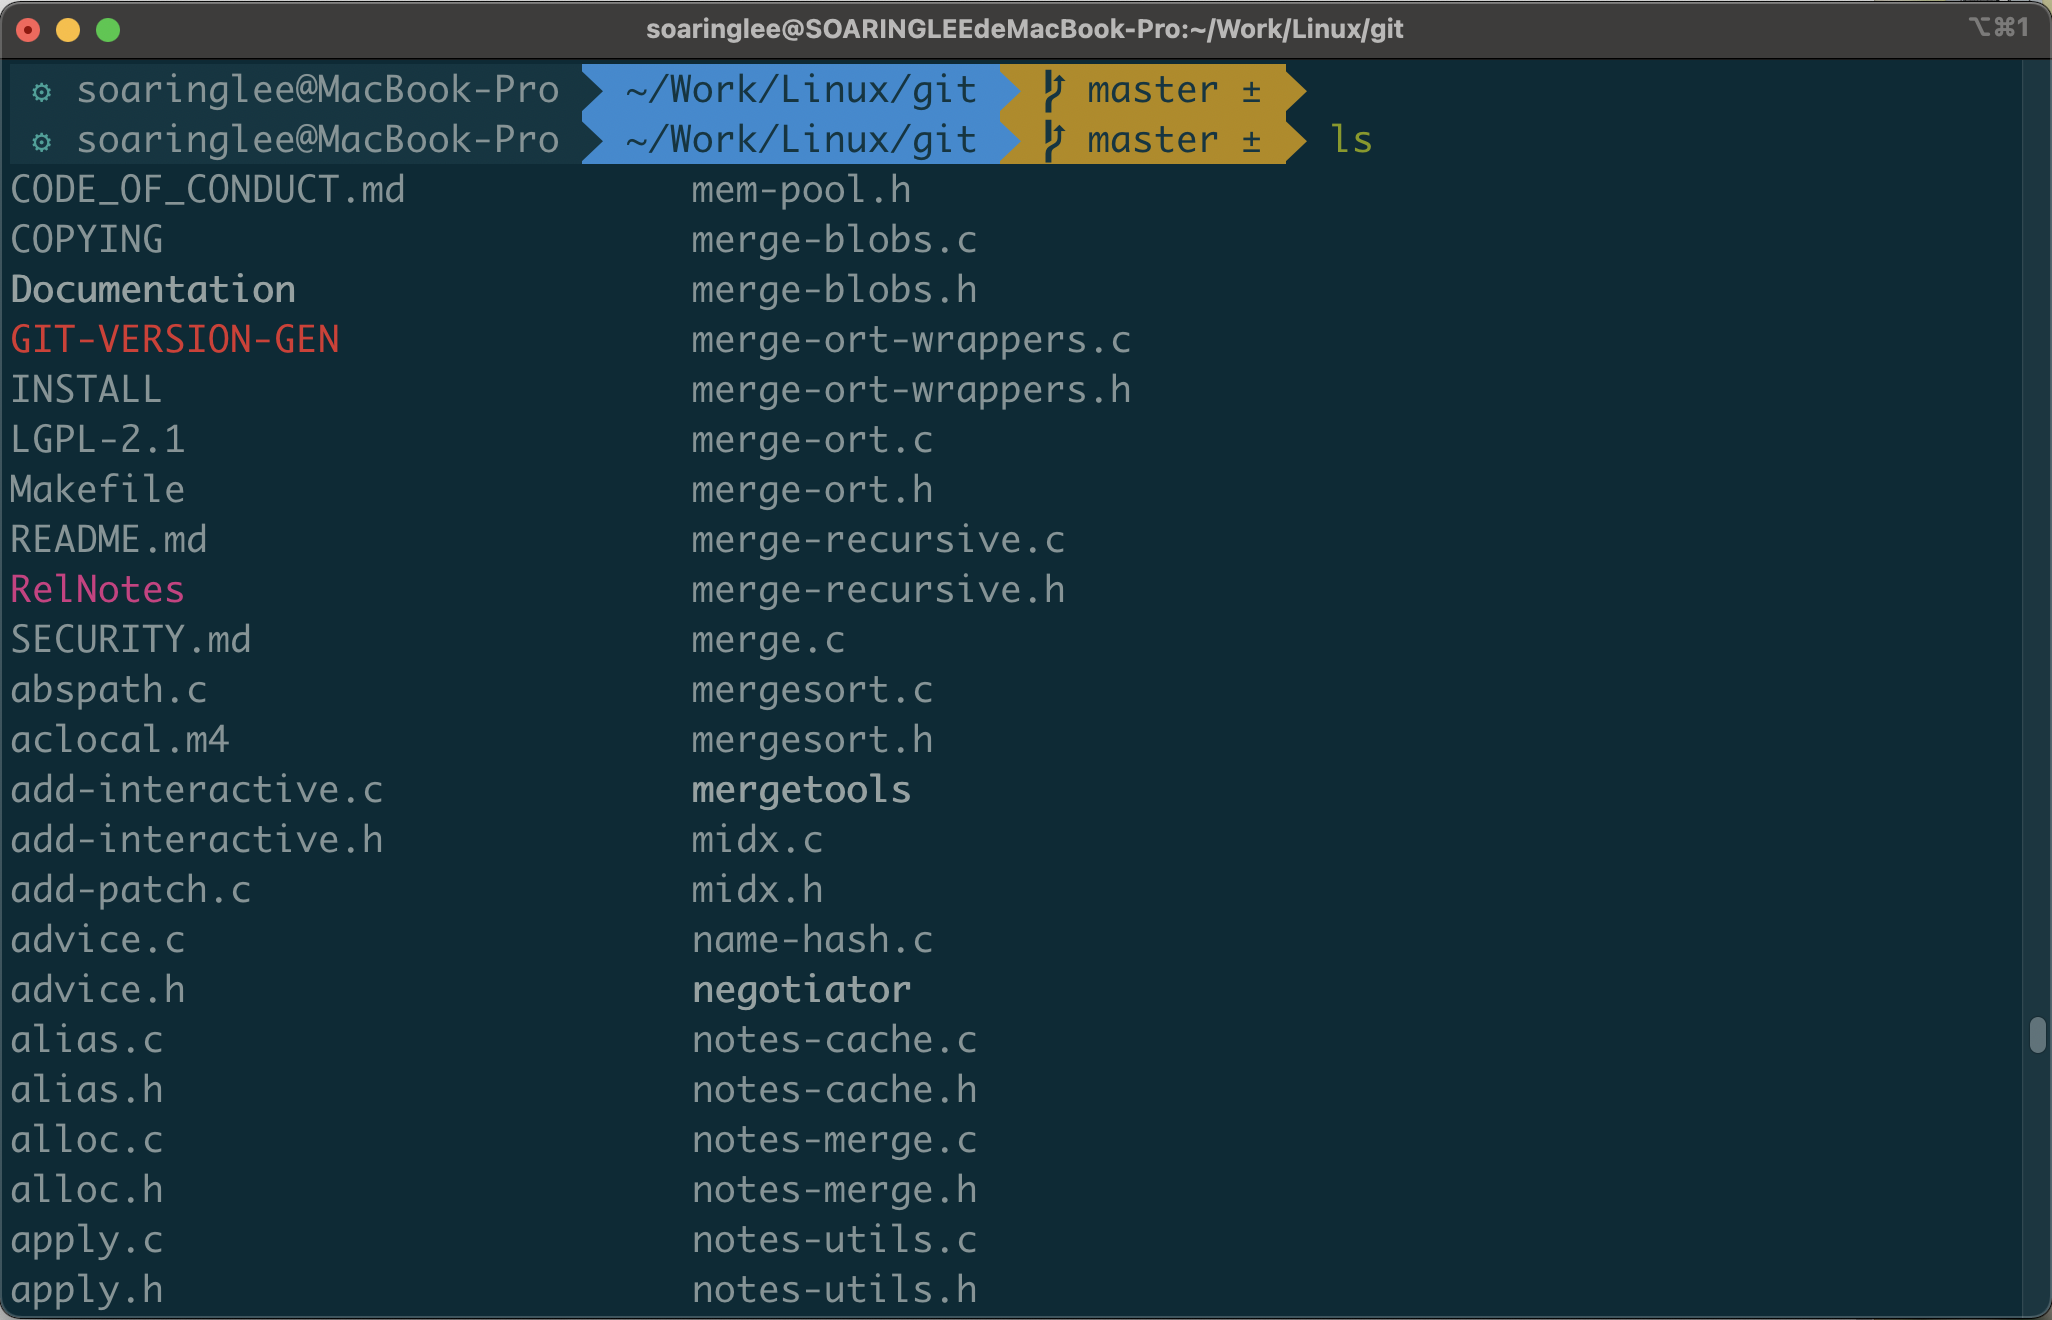The height and width of the screenshot is (1320, 2052).
Task: Click the notes-cache.c file name
Action: 835,1040
